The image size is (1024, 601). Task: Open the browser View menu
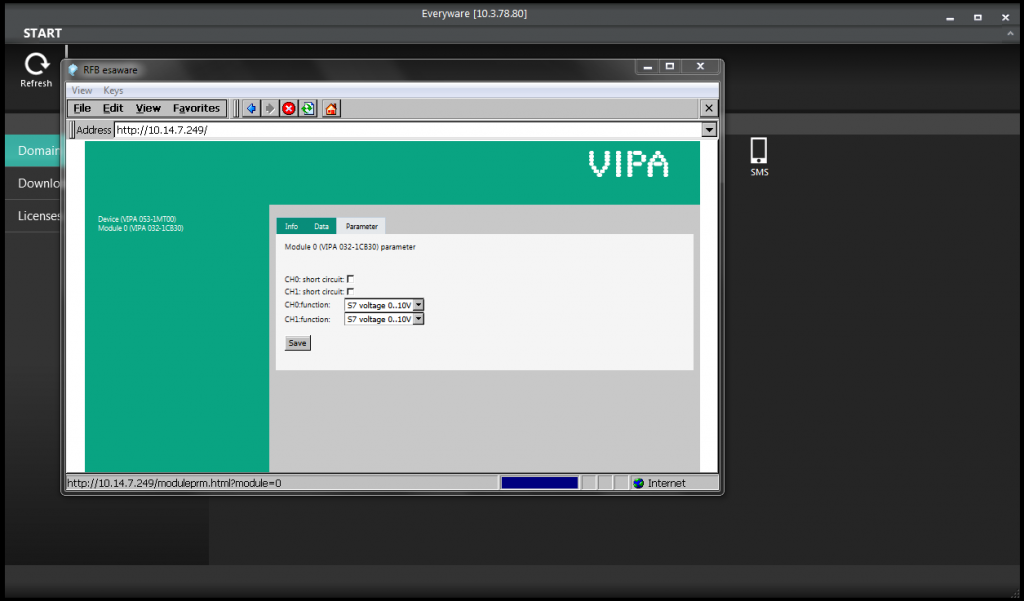pos(148,108)
